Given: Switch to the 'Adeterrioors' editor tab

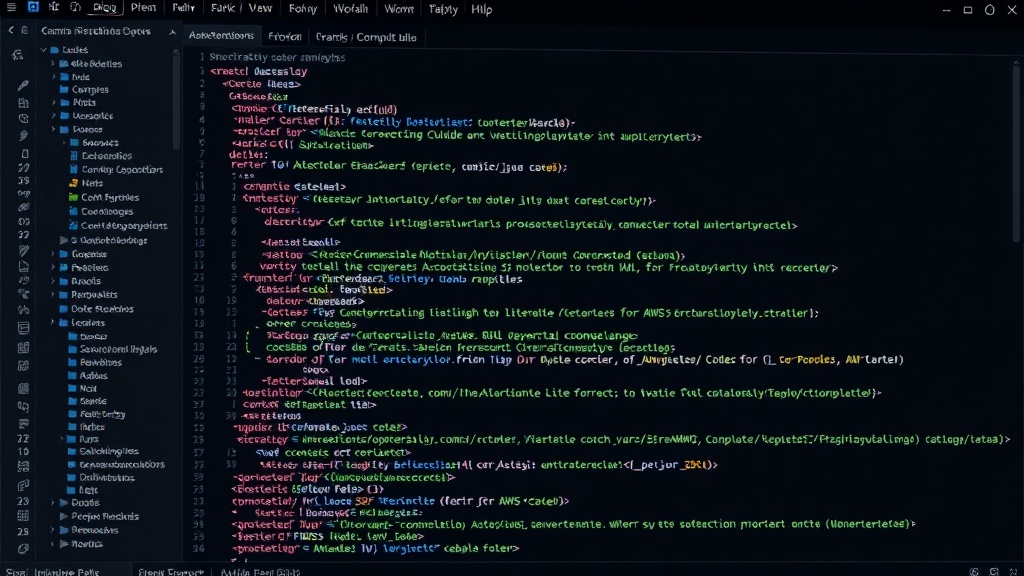Looking at the screenshot, I should point(221,35).
